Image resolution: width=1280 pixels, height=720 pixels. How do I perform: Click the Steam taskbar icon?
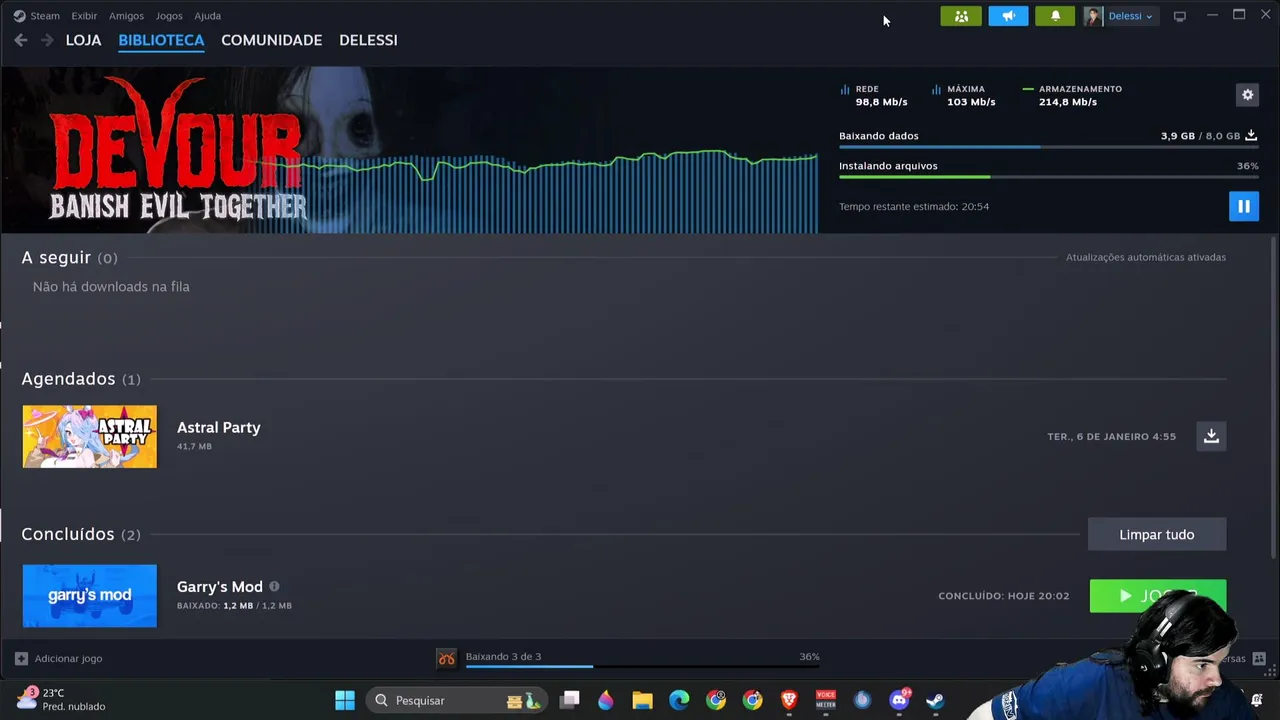936,700
